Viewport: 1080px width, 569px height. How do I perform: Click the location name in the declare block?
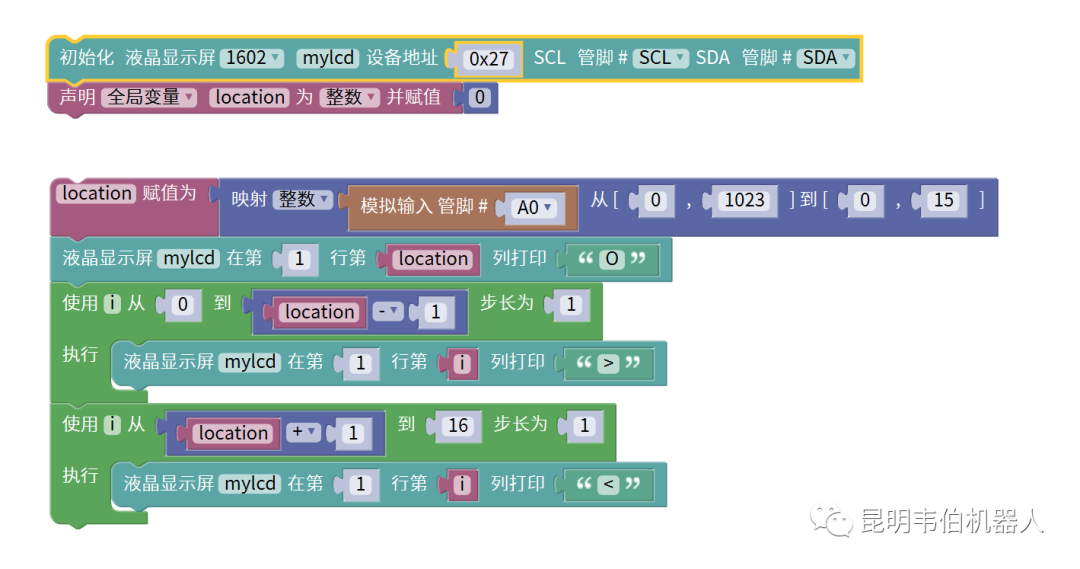click(249, 97)
